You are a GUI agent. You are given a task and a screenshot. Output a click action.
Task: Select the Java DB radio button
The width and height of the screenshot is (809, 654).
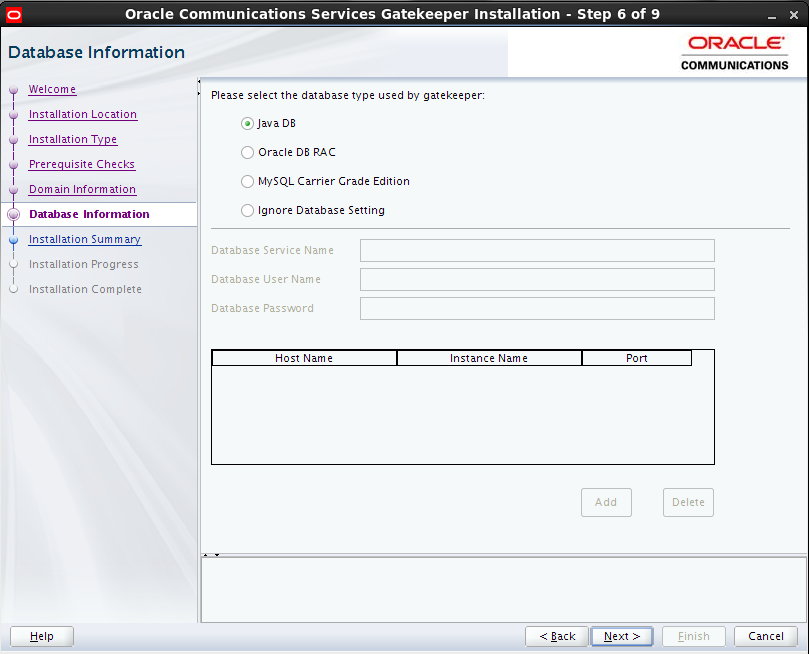click(x=247, y=124)
